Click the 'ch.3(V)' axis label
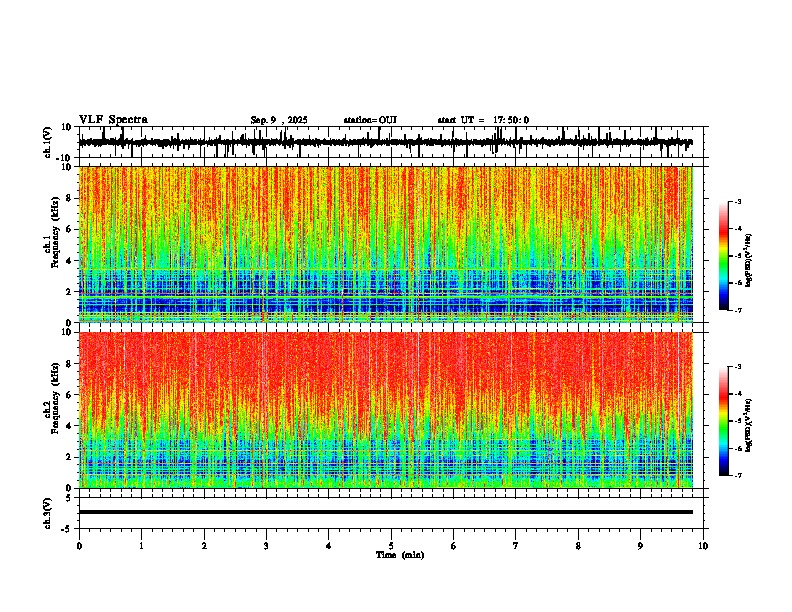Viewport: 792px width, 612px height. [x=48, y=513]
